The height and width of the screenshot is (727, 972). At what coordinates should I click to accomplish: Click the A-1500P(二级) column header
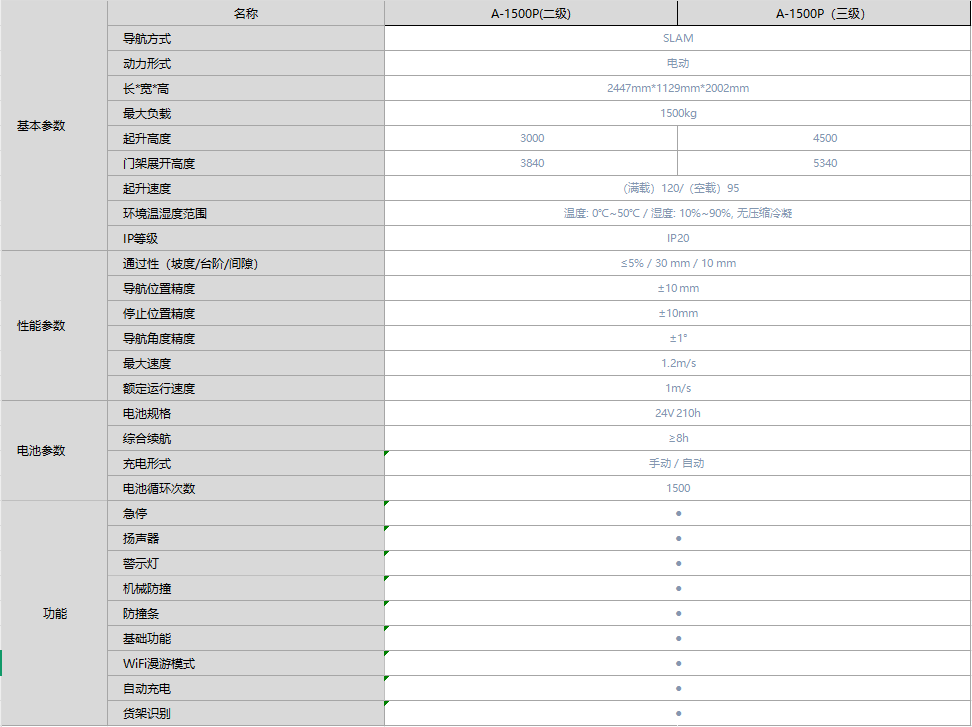pos(530,13)
